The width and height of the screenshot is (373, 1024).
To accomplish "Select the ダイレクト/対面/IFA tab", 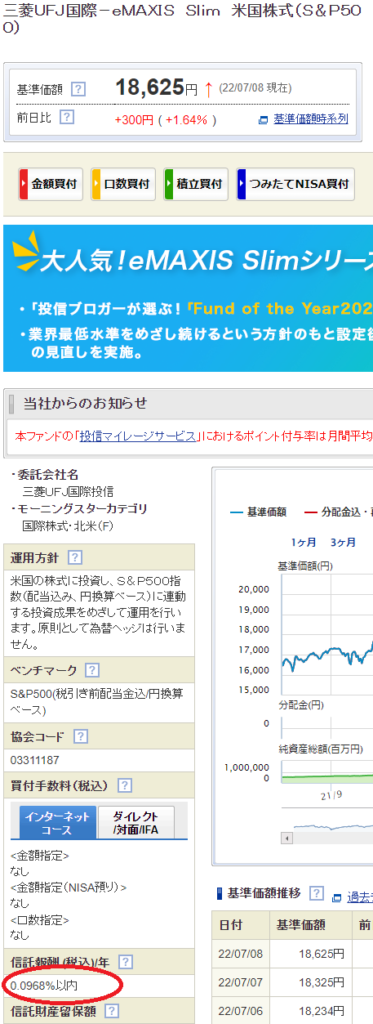I will [136, 822].
